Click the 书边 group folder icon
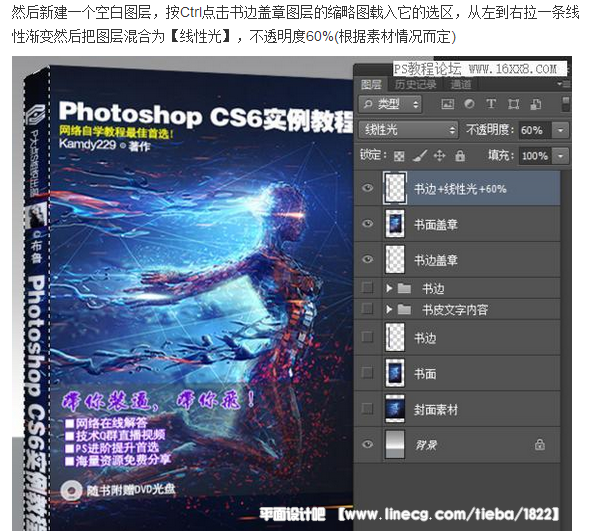The height and width of the screenshot is (531, 593). [404, 289]
